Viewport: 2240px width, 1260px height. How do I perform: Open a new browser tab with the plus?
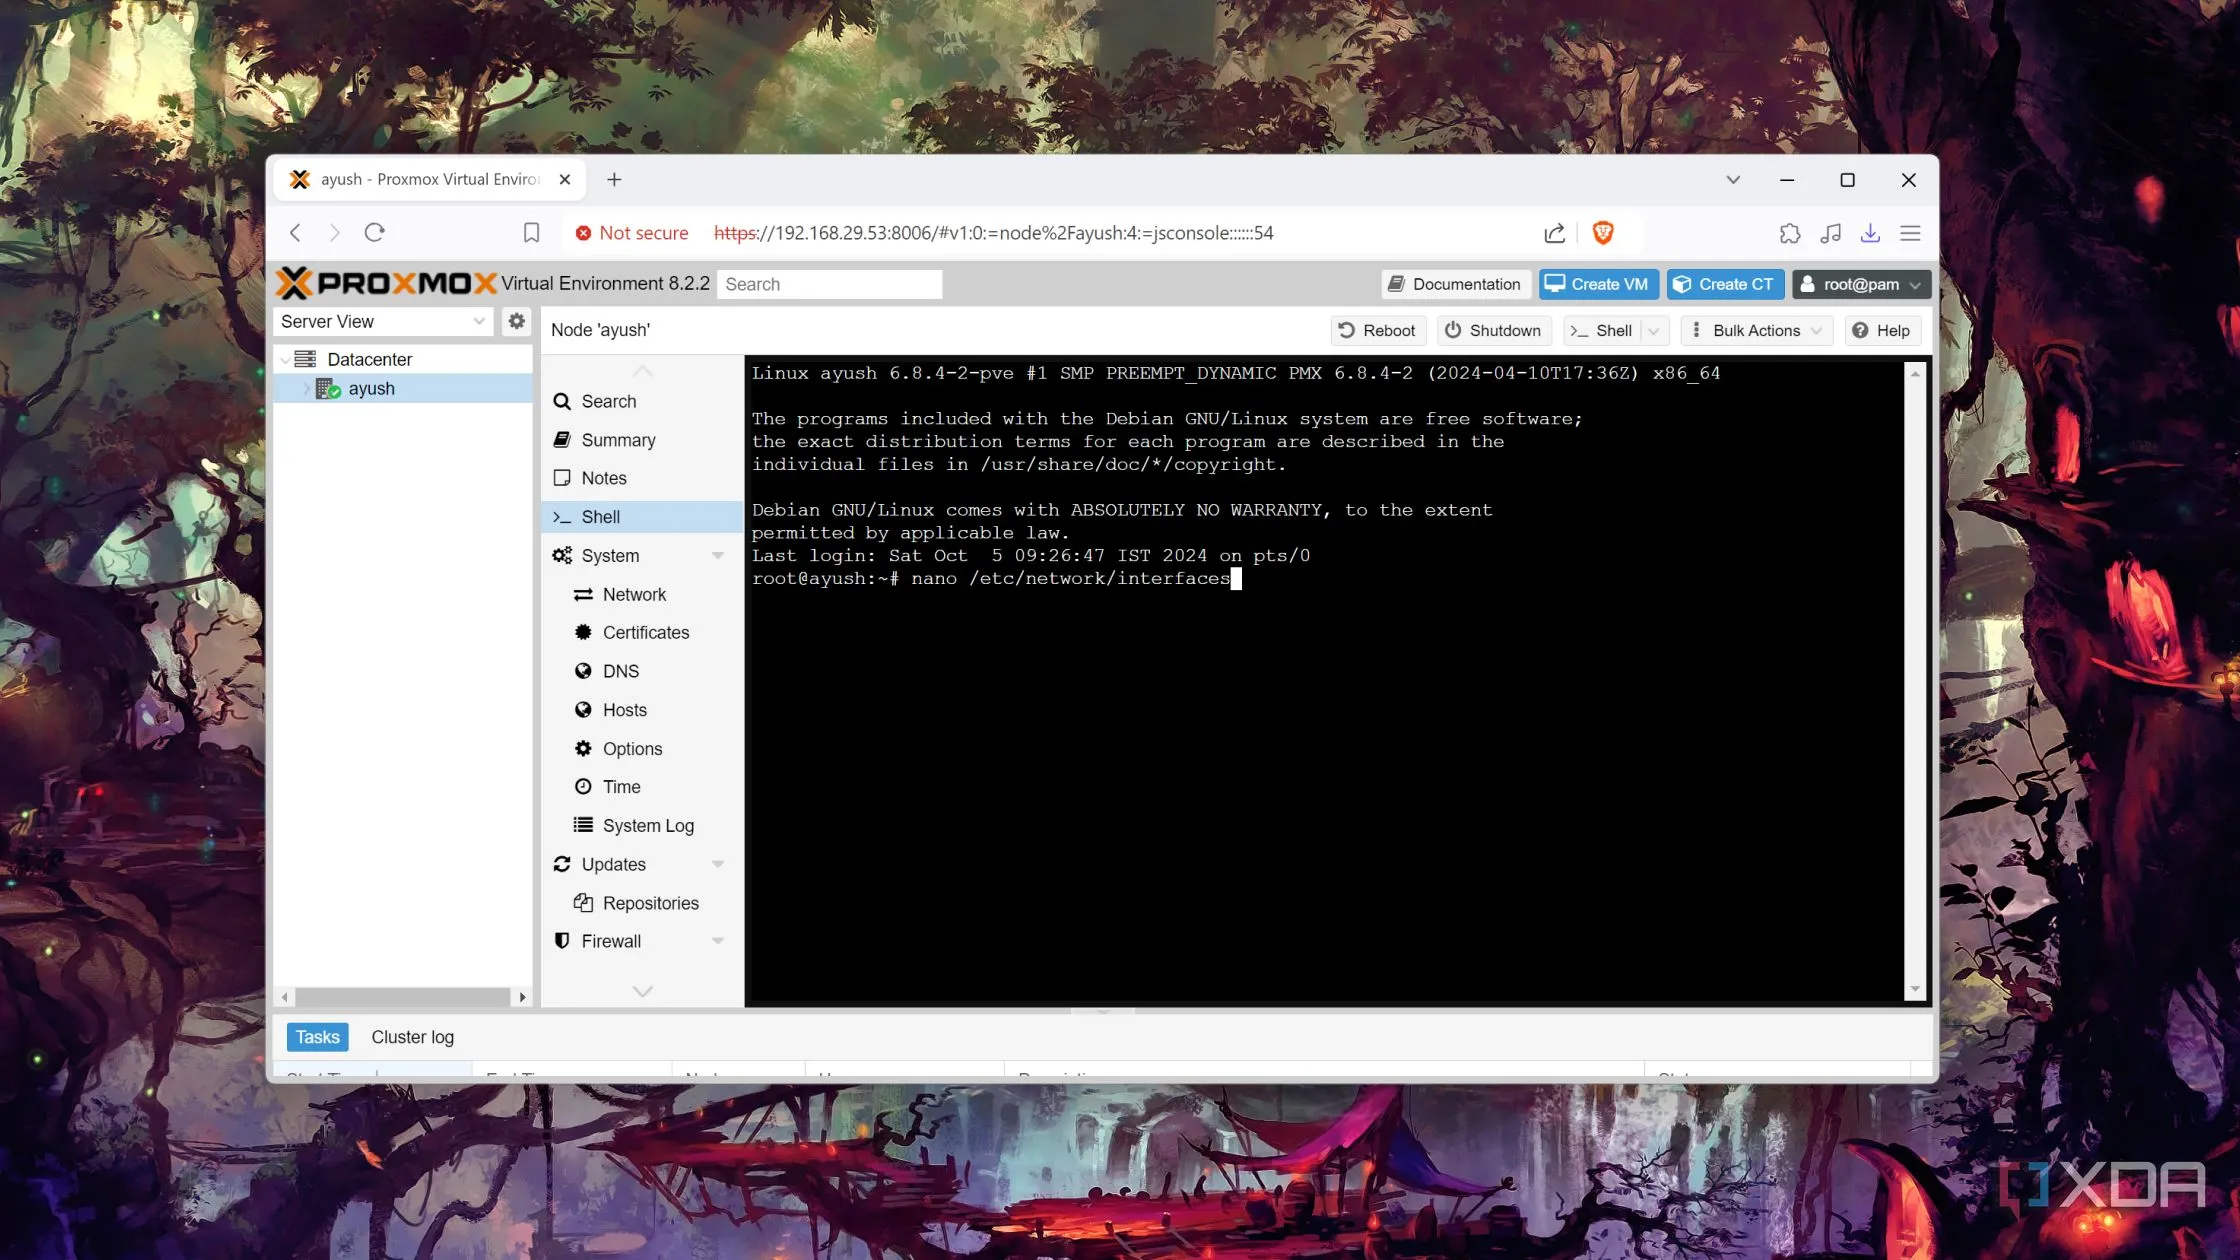coord(614,179)
